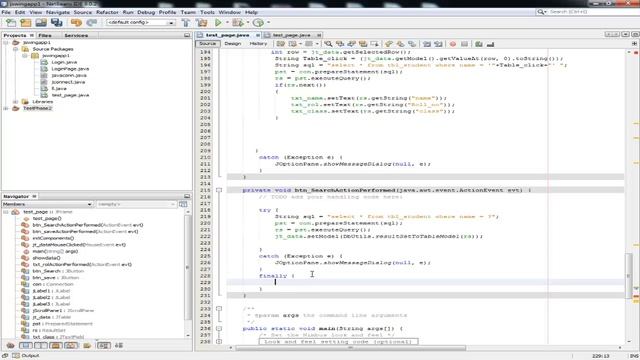640x360 pixels.
Task: Run the project with green play icon
Action: (218, 23)
